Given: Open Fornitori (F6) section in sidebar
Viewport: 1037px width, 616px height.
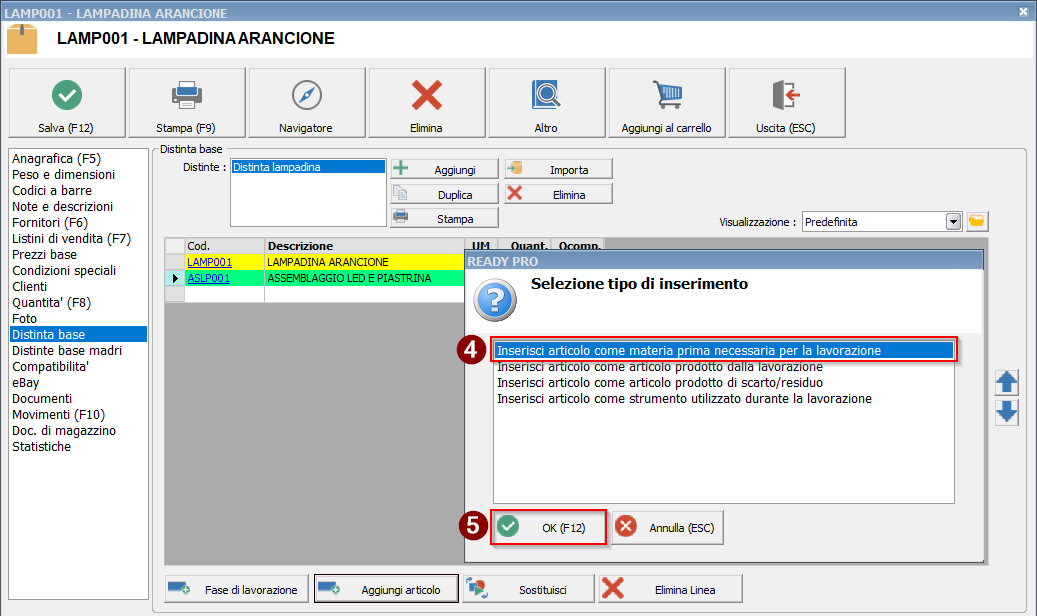Looking at the screenshot, I should (x=50, y=223).
